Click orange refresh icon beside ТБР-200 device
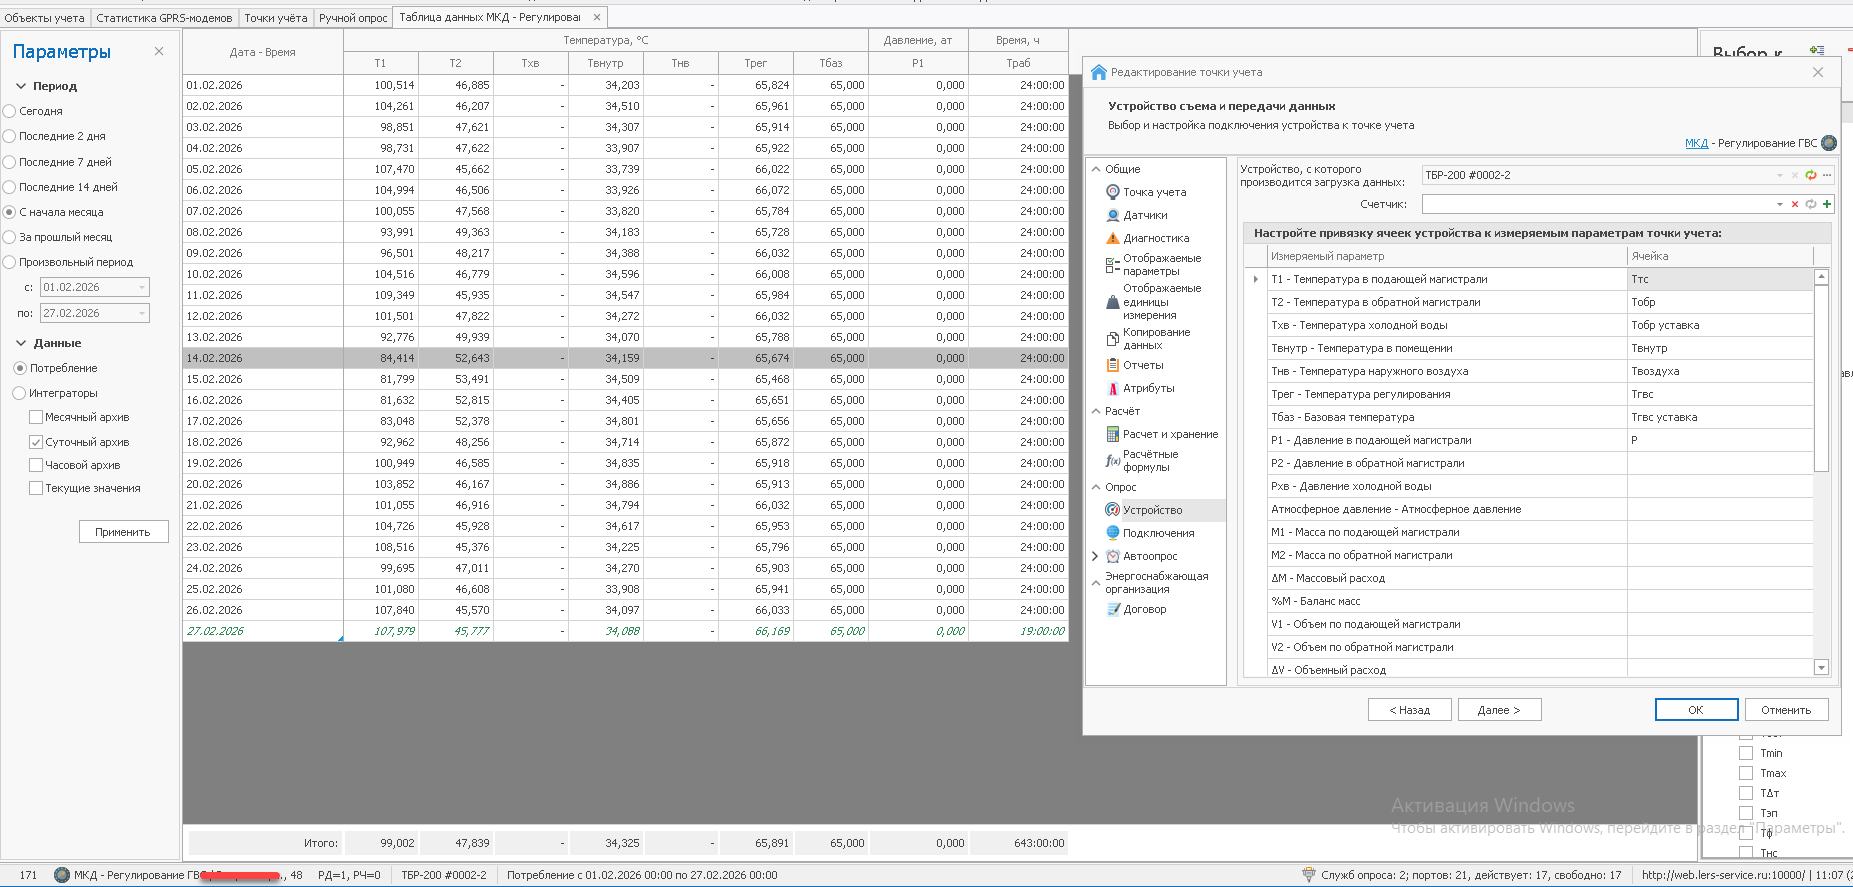The image size is (1853, 887). coord(1811,175)
